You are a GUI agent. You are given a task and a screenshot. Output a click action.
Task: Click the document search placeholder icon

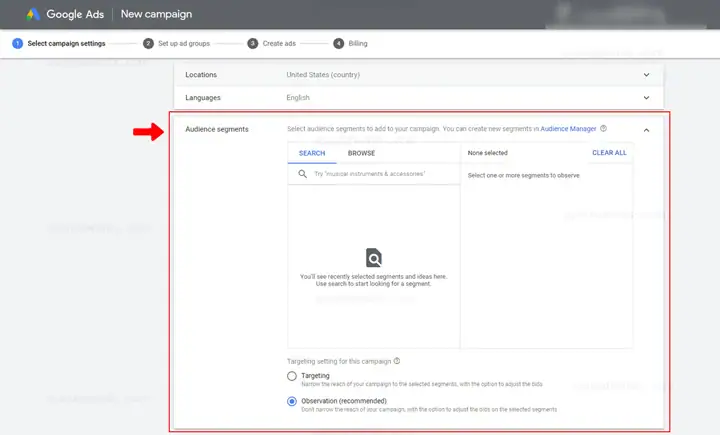[x=374, y=258]
